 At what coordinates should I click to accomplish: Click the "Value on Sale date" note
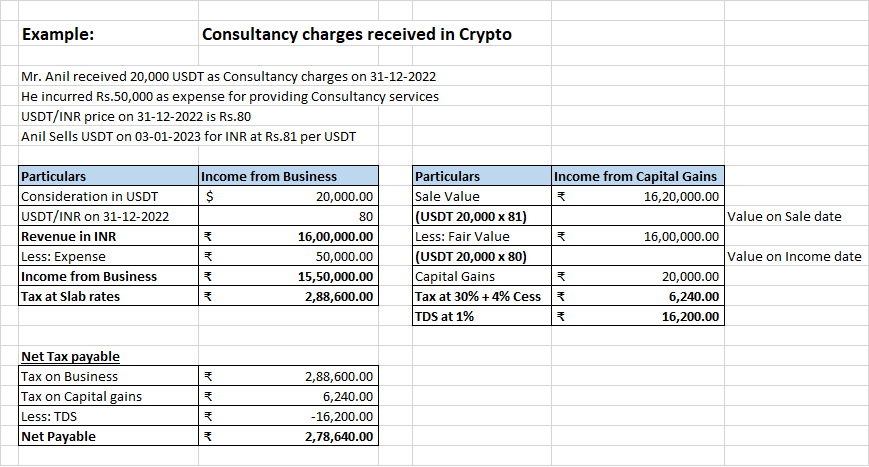point(785,216)
